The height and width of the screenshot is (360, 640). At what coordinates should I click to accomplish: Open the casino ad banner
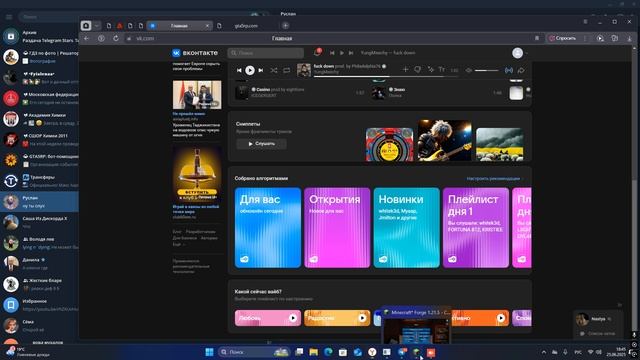tap(197, 174)
